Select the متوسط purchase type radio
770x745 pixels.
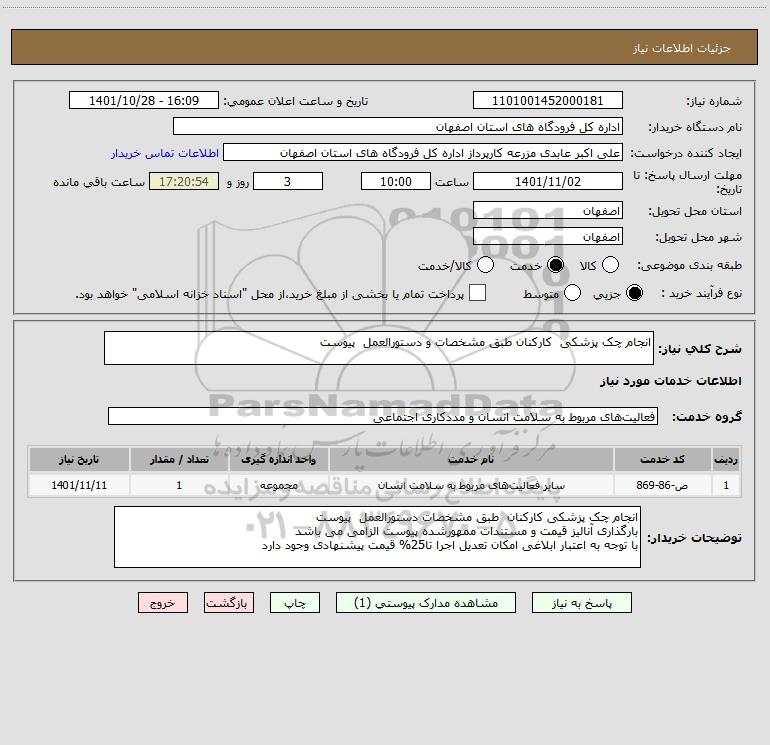pyautogui.click(x=572, y=293)
